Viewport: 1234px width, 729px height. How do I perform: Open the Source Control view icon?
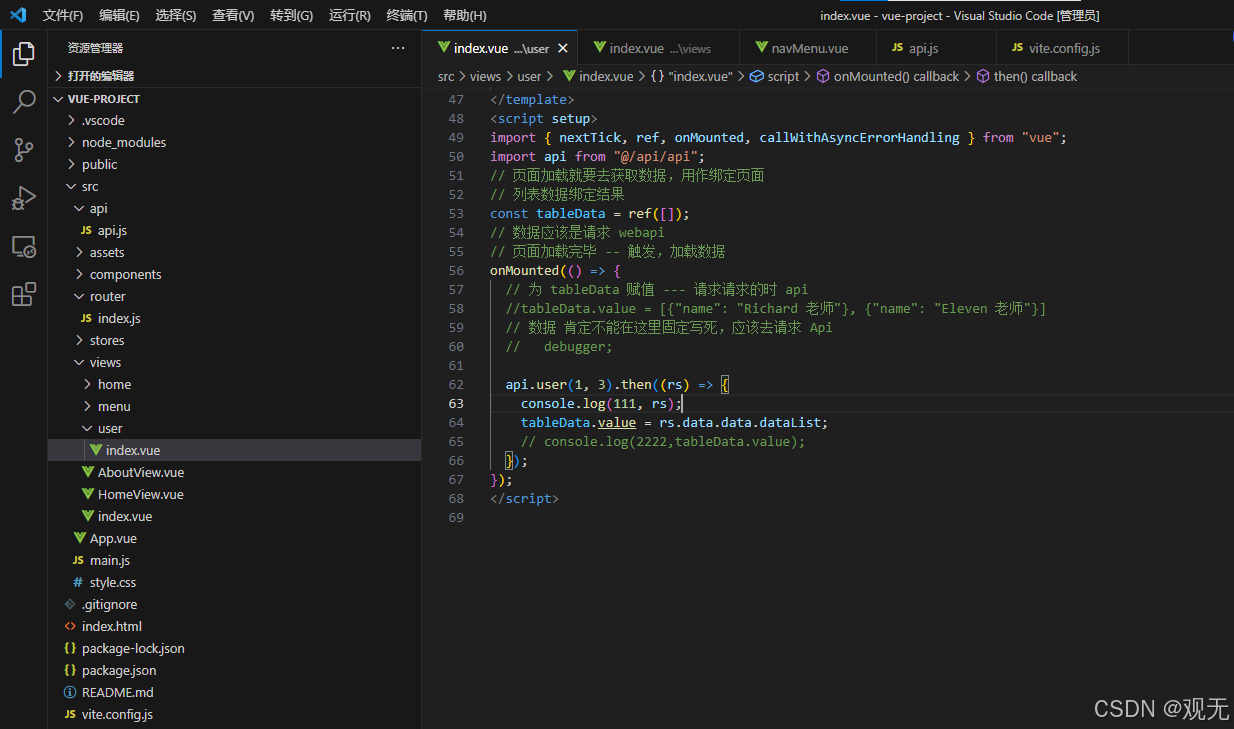[24, 150]
